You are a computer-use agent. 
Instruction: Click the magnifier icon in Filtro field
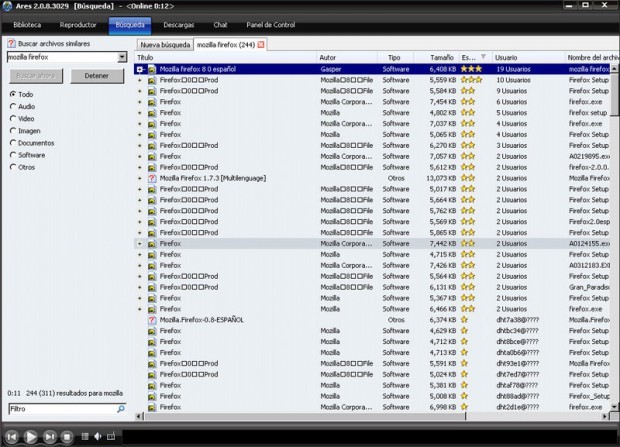click(x=121, y=409)
